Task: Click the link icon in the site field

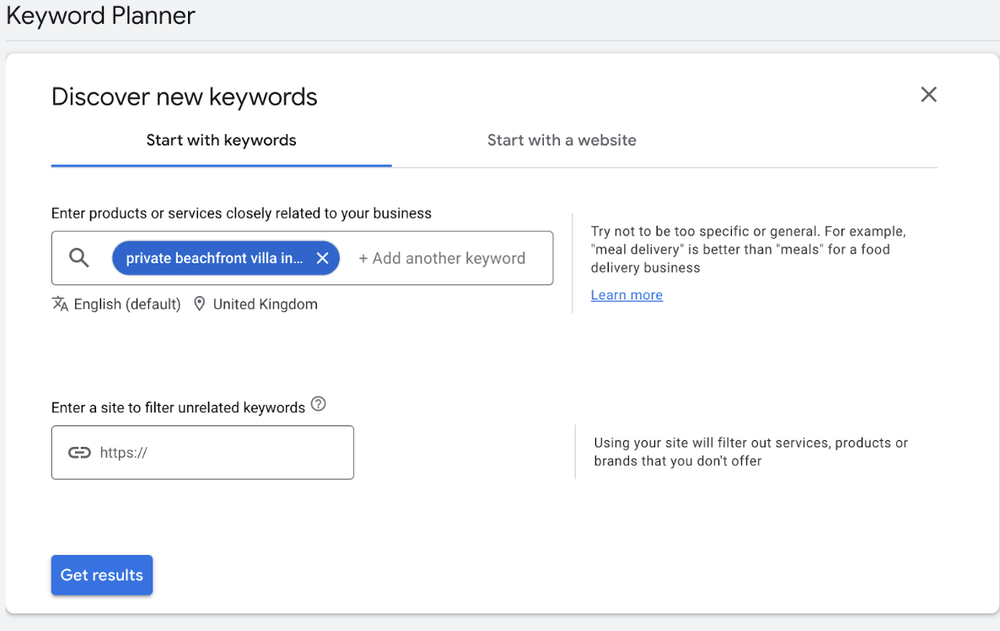Action: (x=80, y=452)
